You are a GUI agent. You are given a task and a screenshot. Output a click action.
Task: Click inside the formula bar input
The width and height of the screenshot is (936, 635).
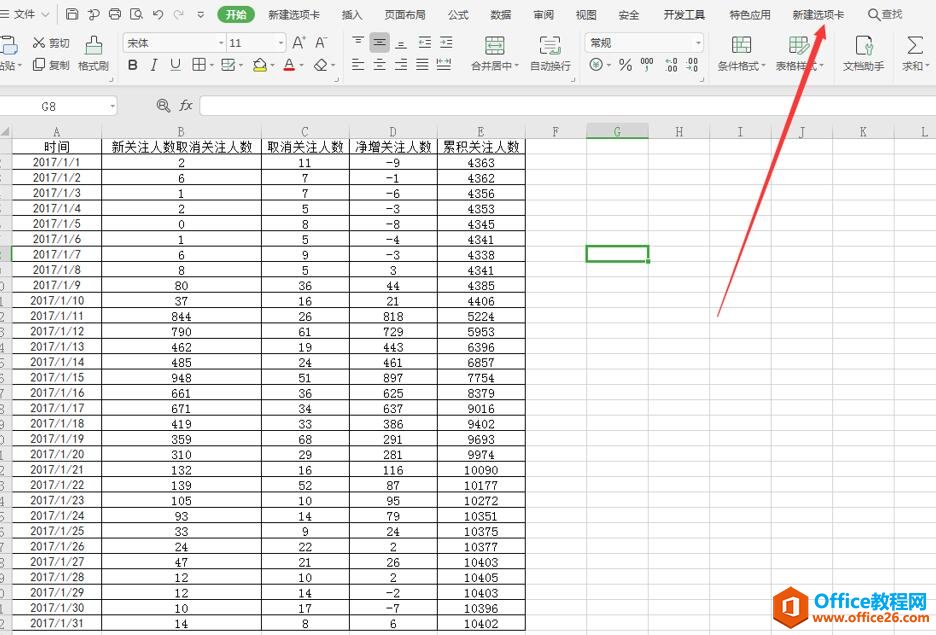[567, 106]
